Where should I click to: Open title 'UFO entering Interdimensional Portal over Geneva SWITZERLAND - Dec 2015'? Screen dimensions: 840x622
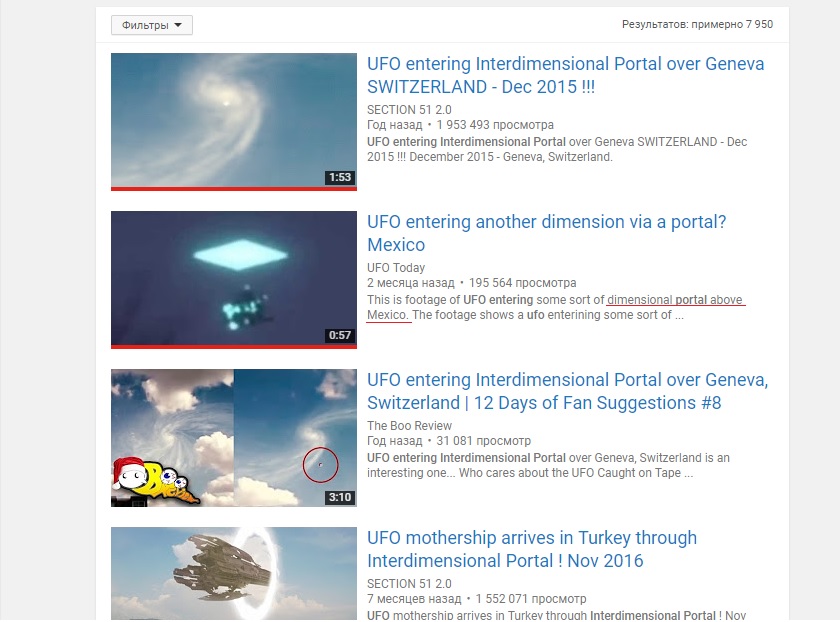[565, 75]
